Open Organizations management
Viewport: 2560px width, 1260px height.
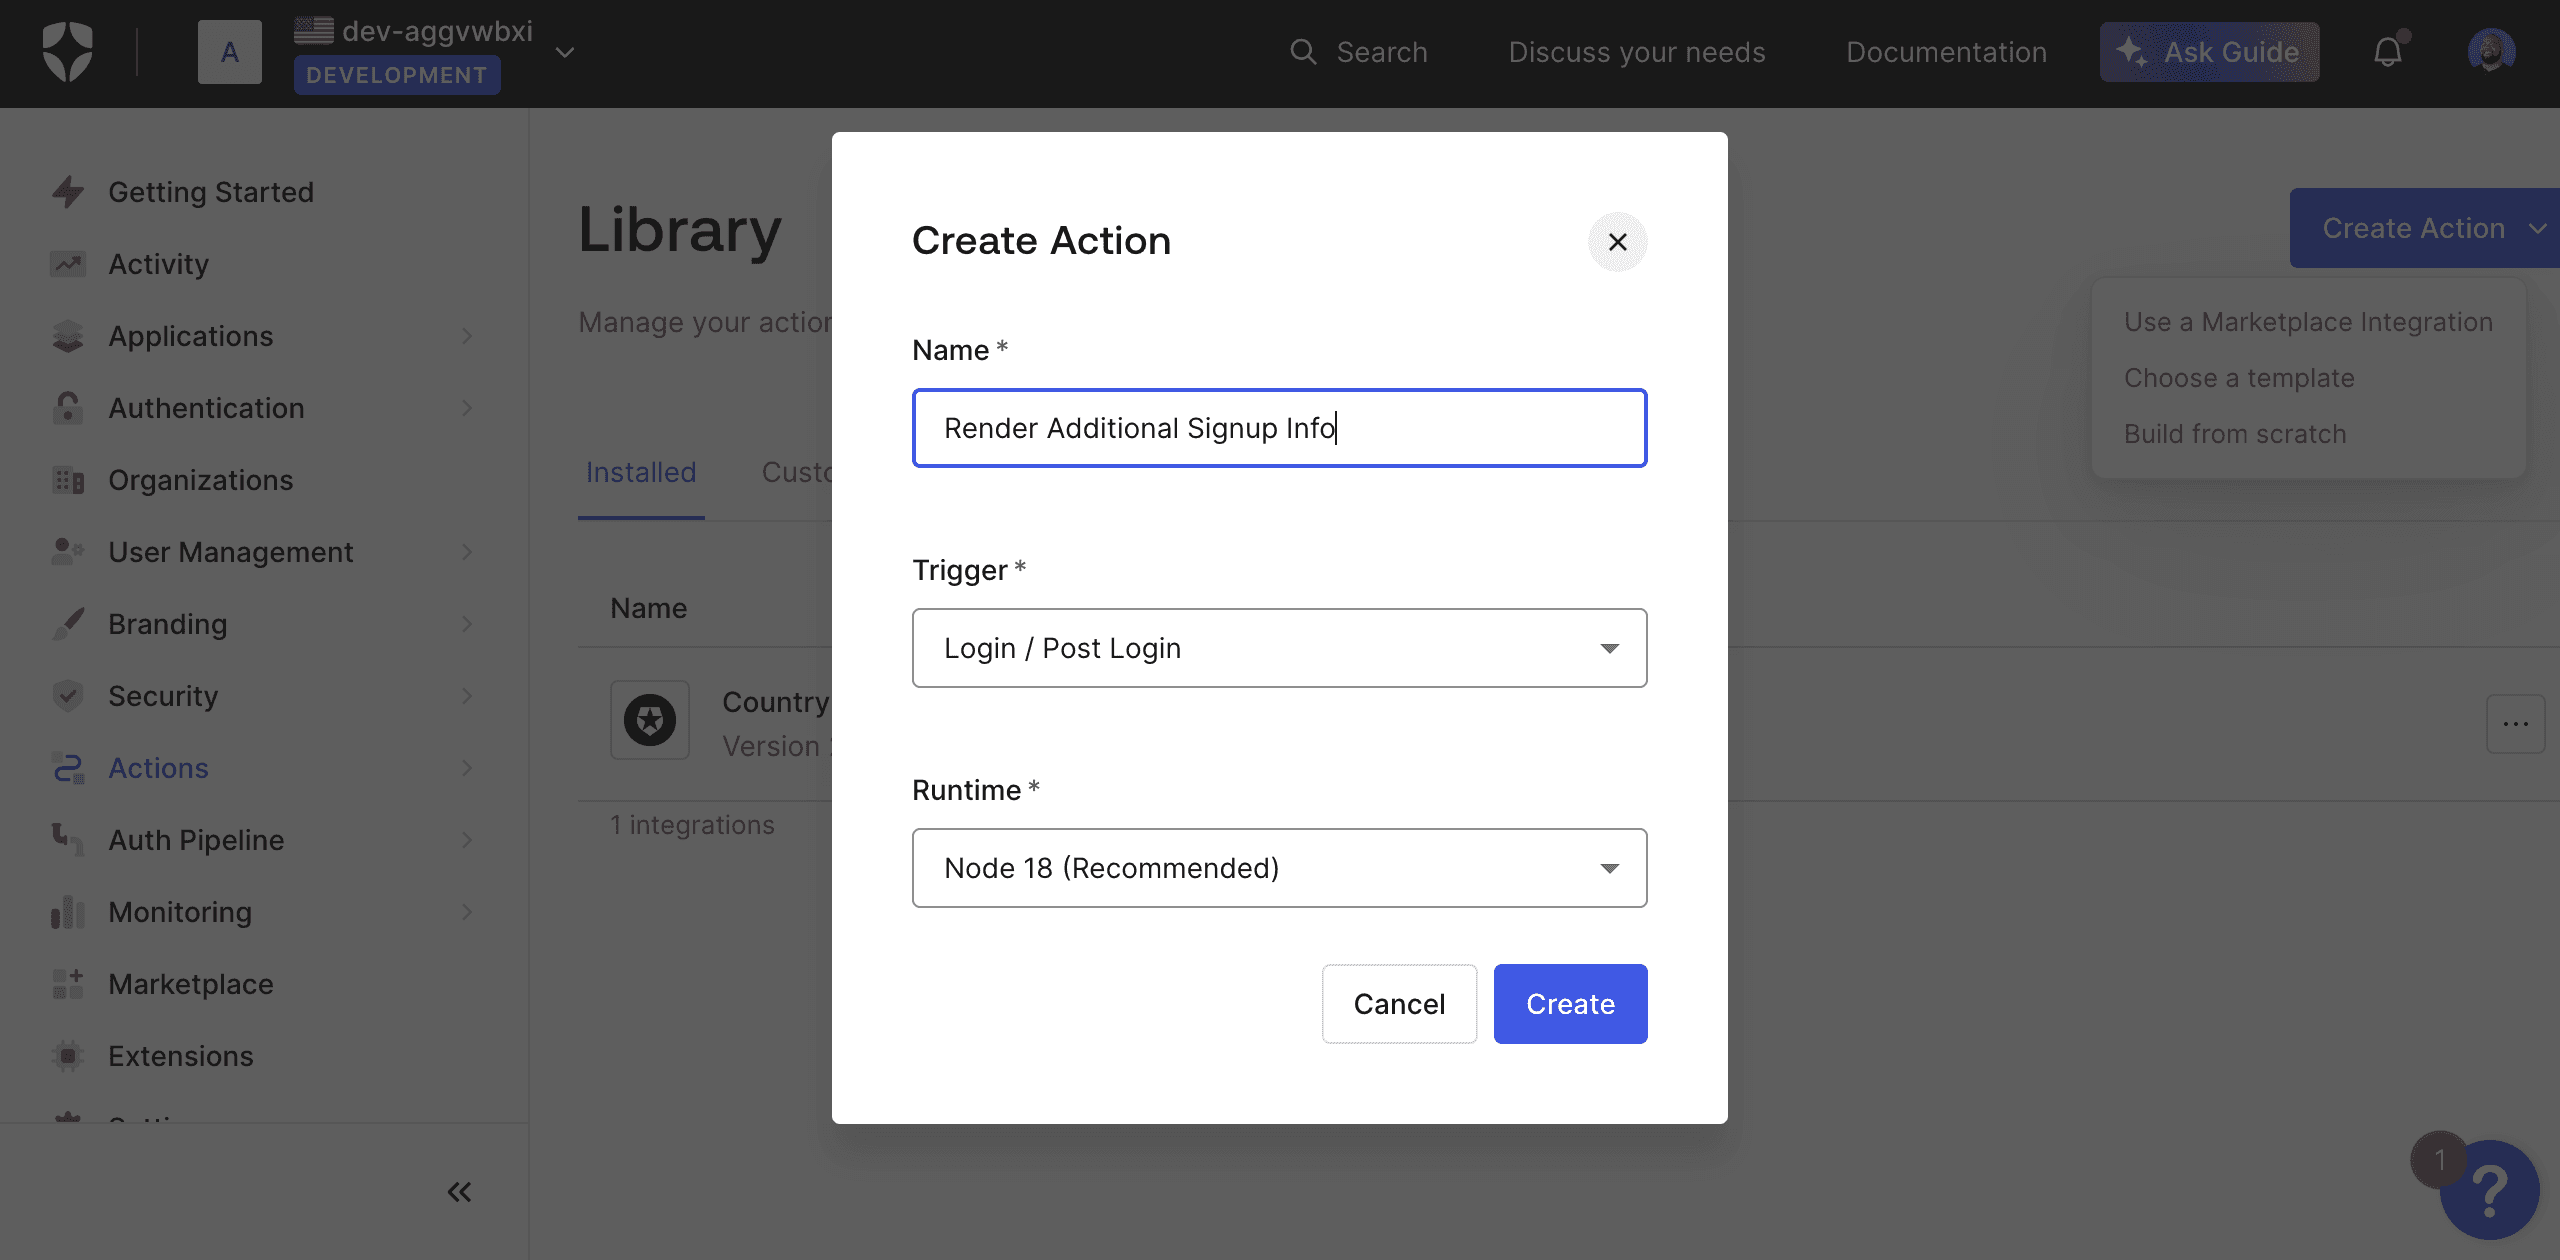pyautogui.click(x=201, y=478)
